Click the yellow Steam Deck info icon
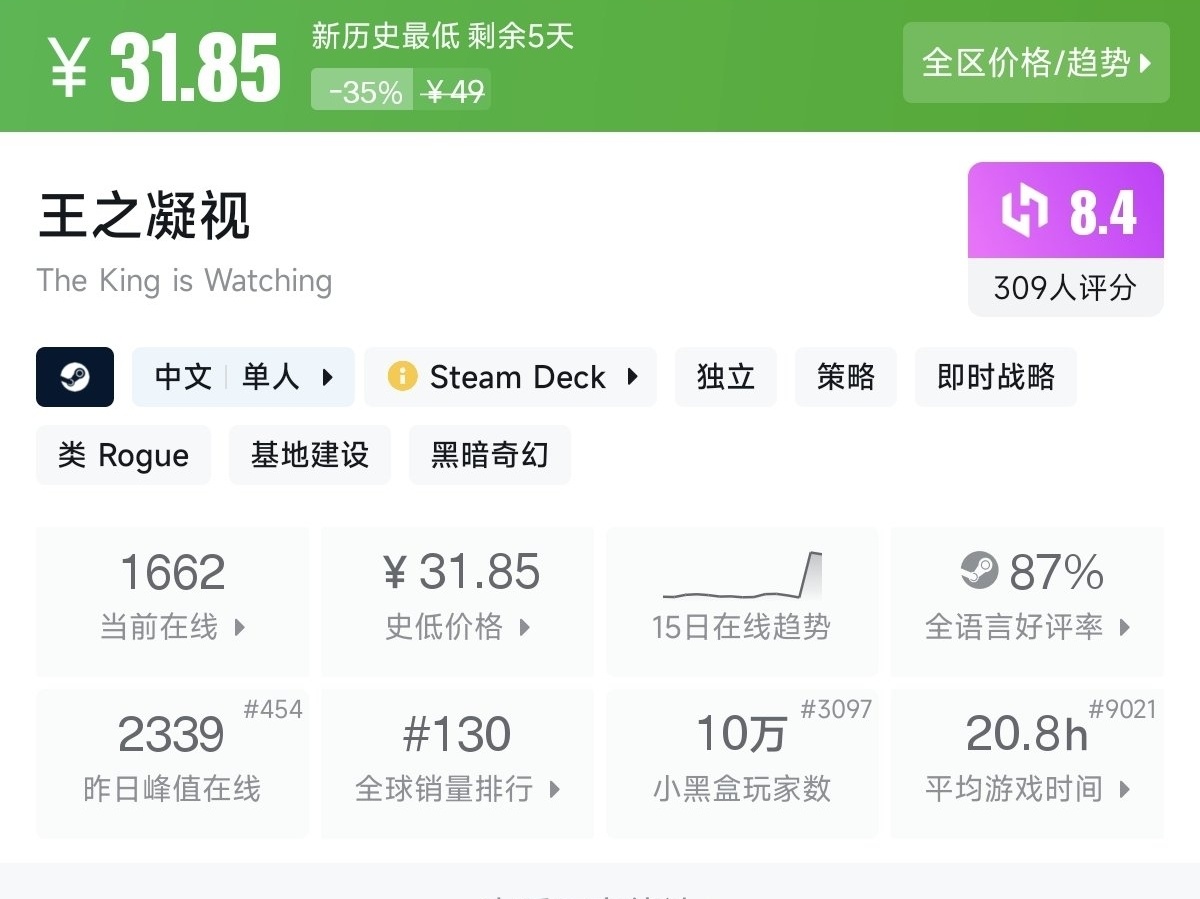This screenshot has height=899, width=1200. pyautogui.click(x=401, y=377)
